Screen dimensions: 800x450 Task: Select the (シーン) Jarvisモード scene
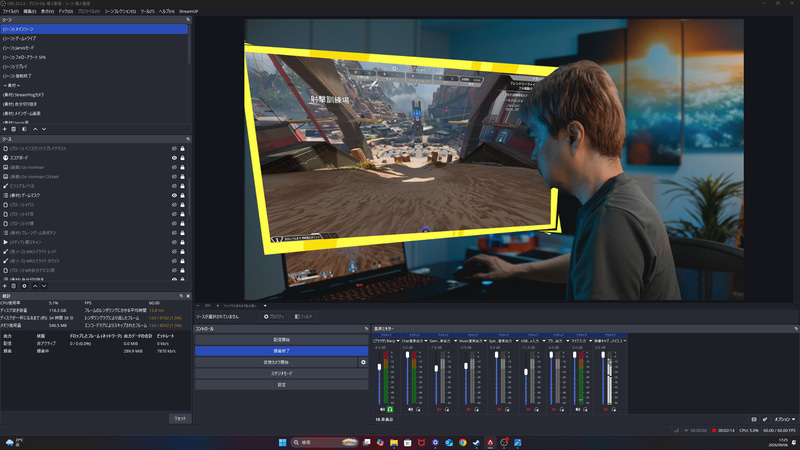[x=94, y=48]
